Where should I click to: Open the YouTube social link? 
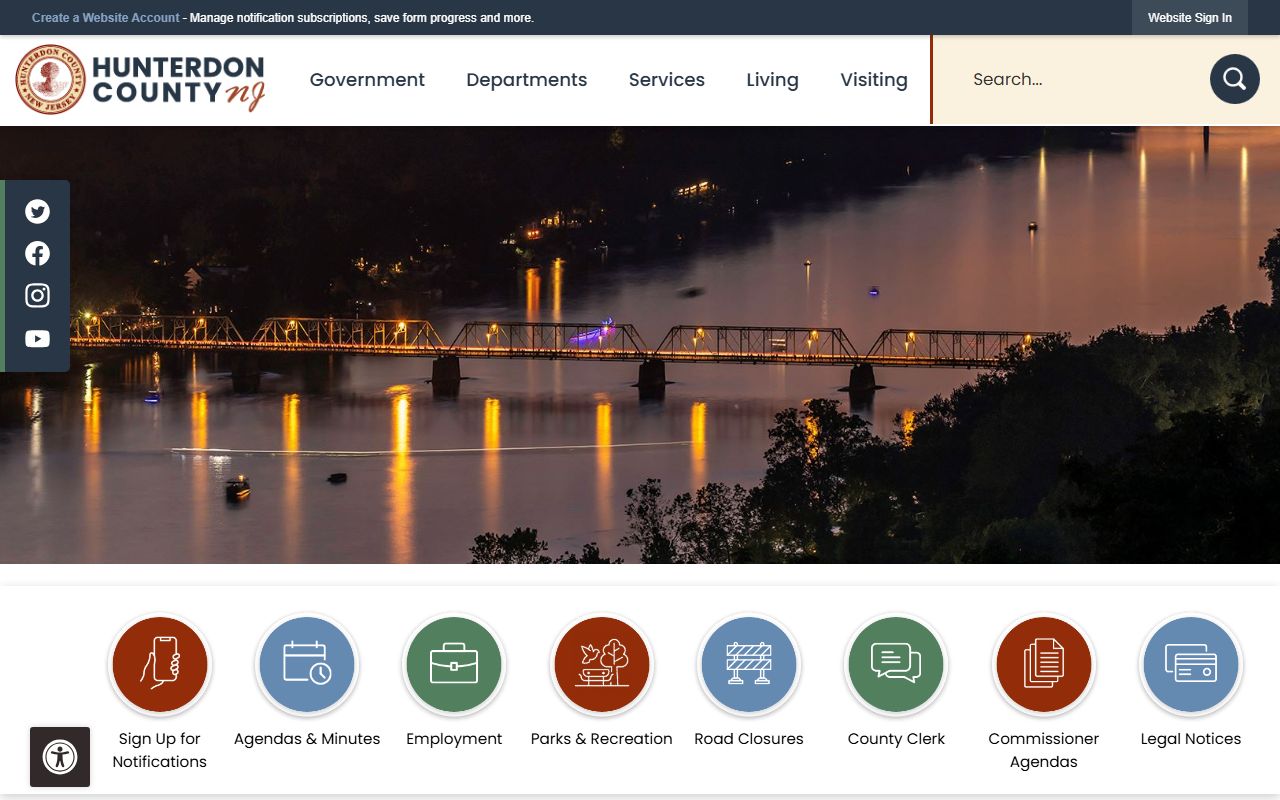(x=37, y=339)
